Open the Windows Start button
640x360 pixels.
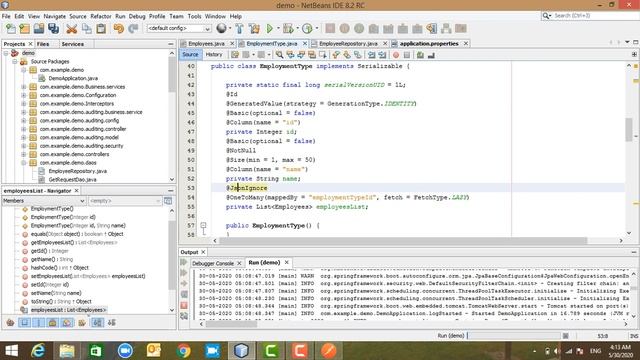(11, 351)
